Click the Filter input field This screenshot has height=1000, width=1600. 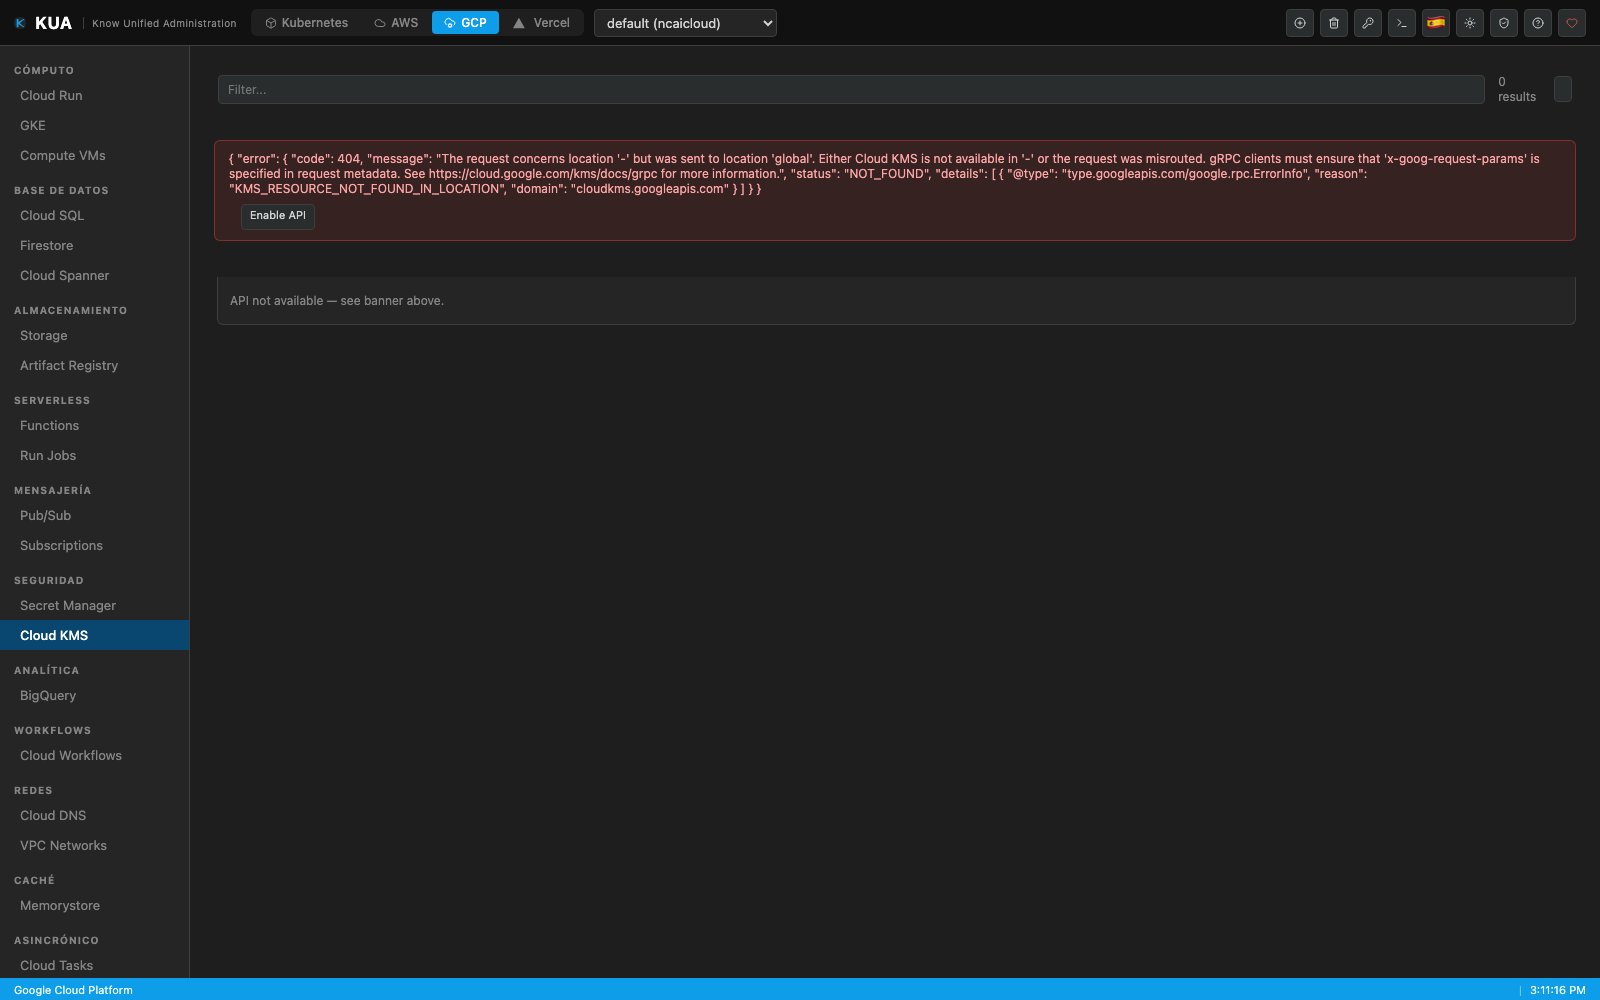[x=851, y=90]
